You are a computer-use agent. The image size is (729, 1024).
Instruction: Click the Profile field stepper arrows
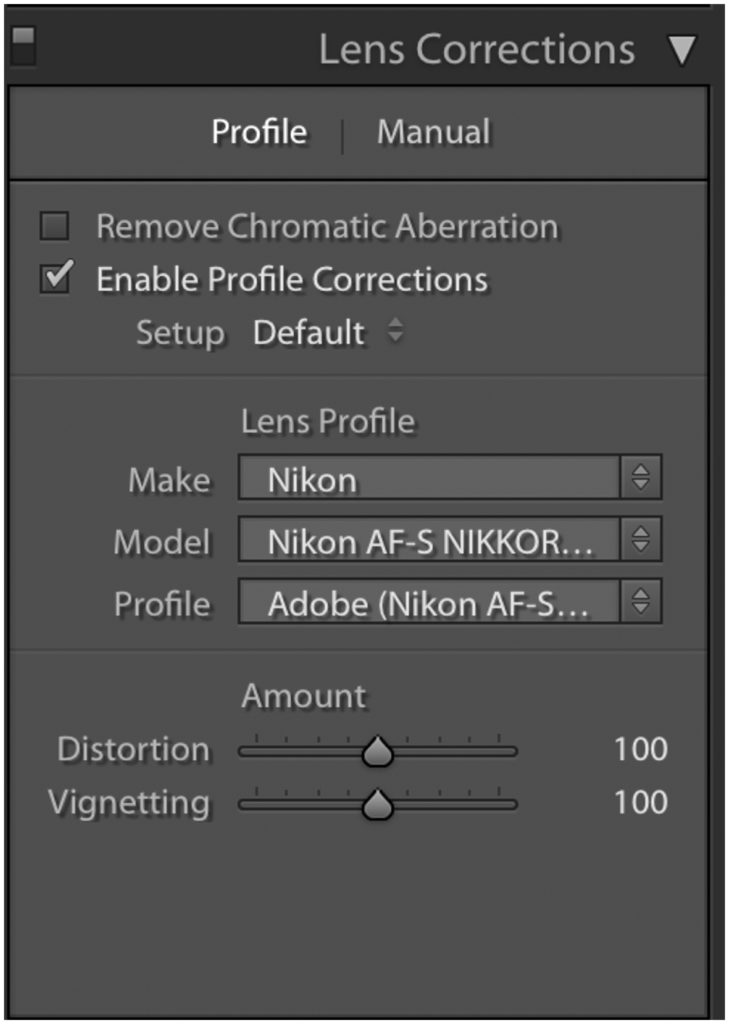[x=641, y=601]
